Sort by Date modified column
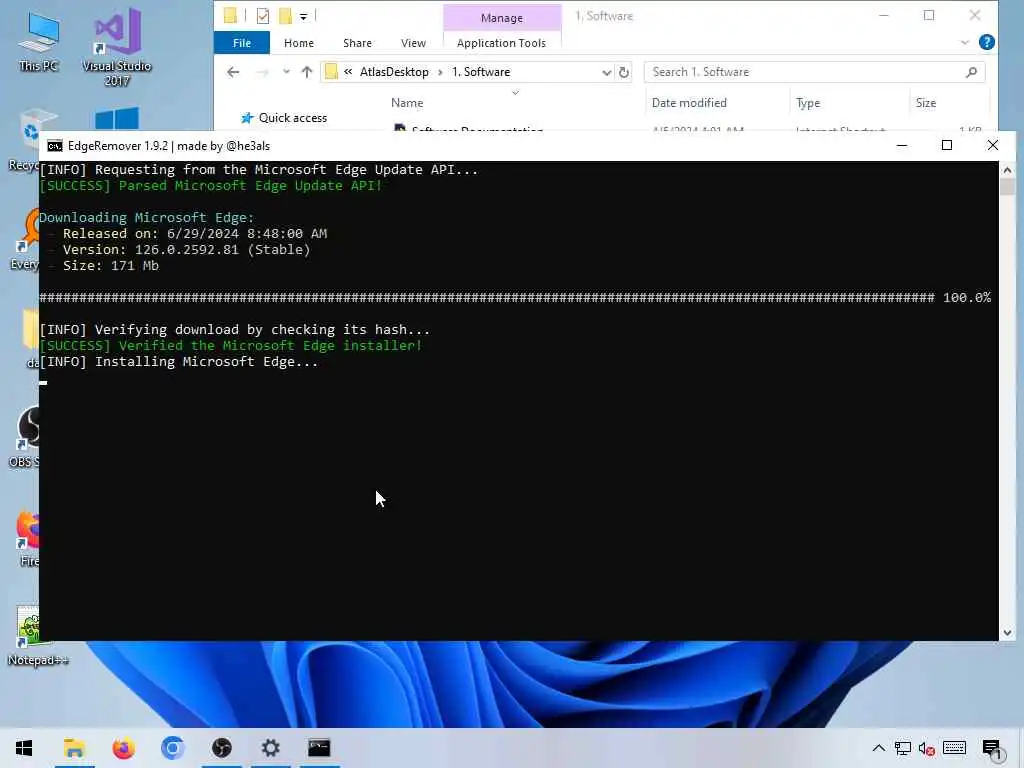Screen dimensions: 1024x768 point(689,103)
